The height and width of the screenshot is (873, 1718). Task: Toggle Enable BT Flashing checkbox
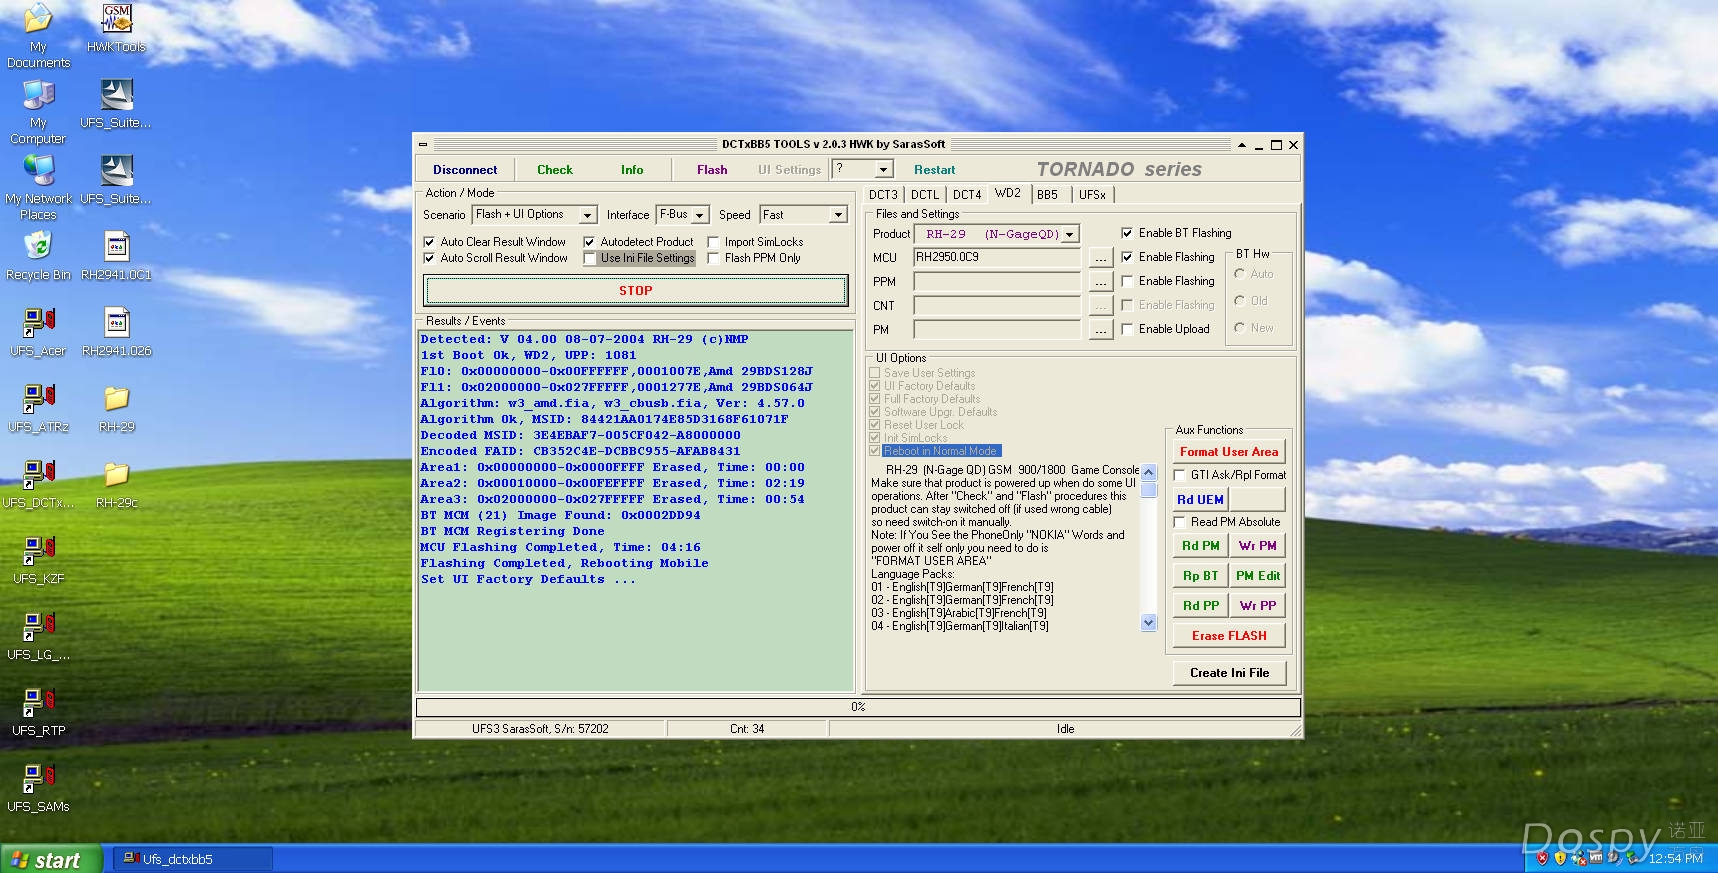click(x=1127, y=233)
